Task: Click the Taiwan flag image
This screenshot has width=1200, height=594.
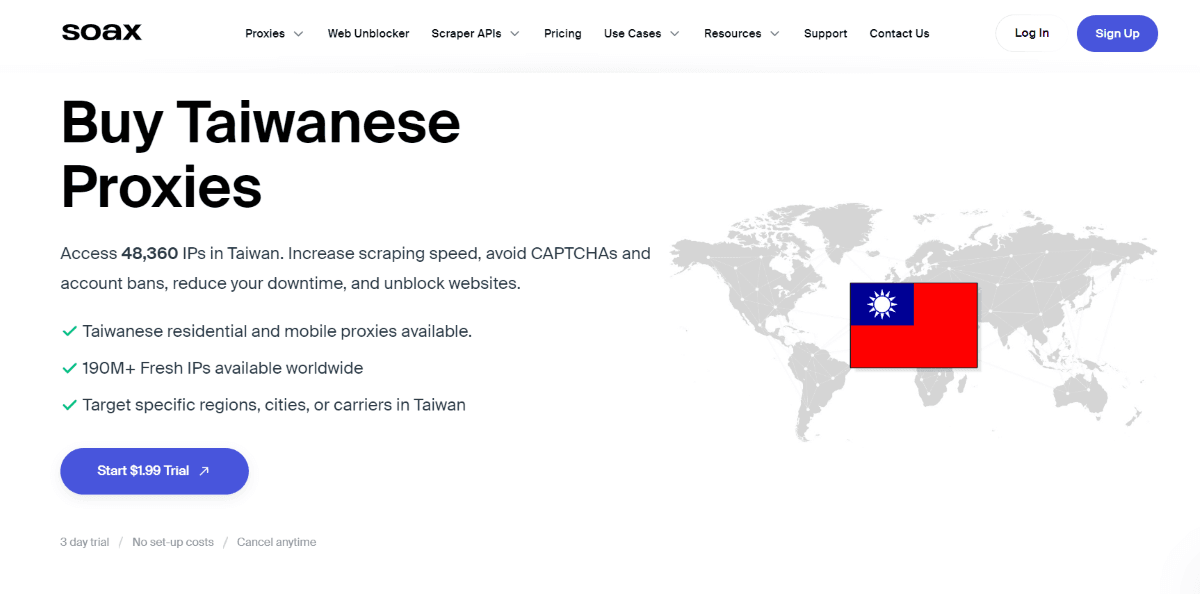Action: pyautogui.click(x=913, y=325)
